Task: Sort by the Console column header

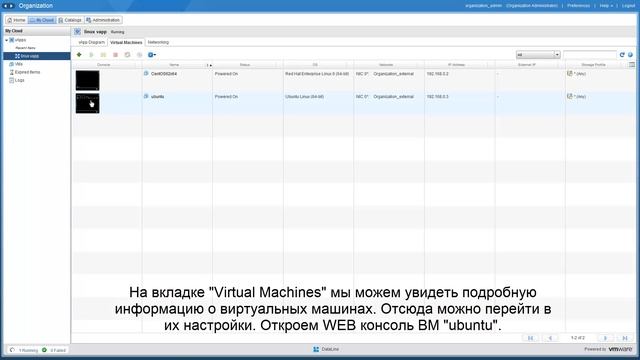Action: (x=104, y=65)
